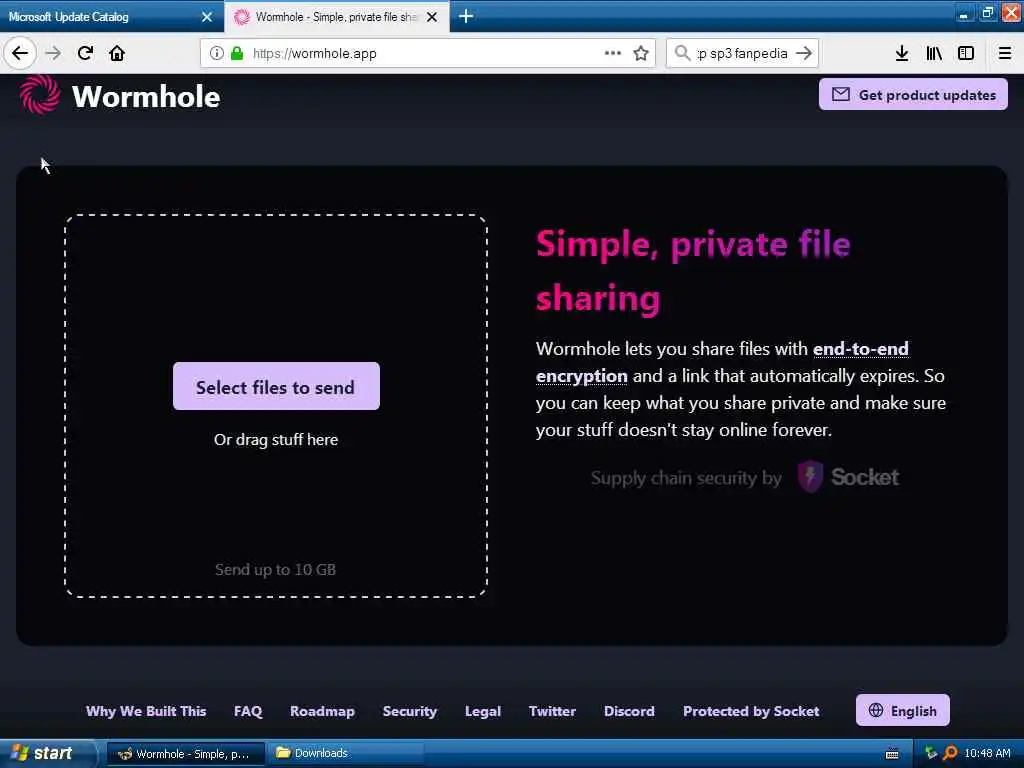Click the Socket shield logo
This screenshot has width=1024, height=768.
tap(810, 476)
